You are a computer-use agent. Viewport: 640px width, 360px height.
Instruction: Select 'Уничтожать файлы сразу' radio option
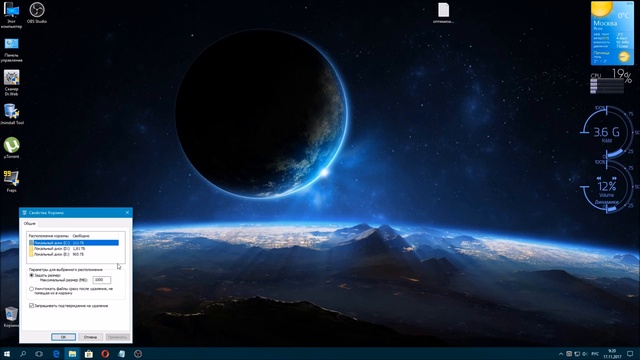click(x=32, y=289)
